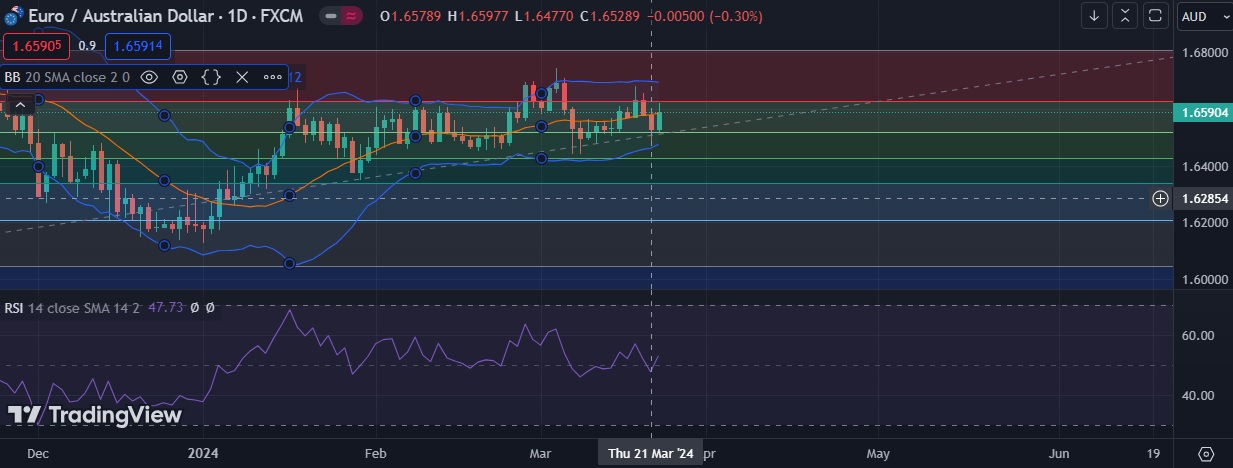Screen dimensions: 1233x468
Task: Click the 0.9 spread value
Action: click(87, 46)
